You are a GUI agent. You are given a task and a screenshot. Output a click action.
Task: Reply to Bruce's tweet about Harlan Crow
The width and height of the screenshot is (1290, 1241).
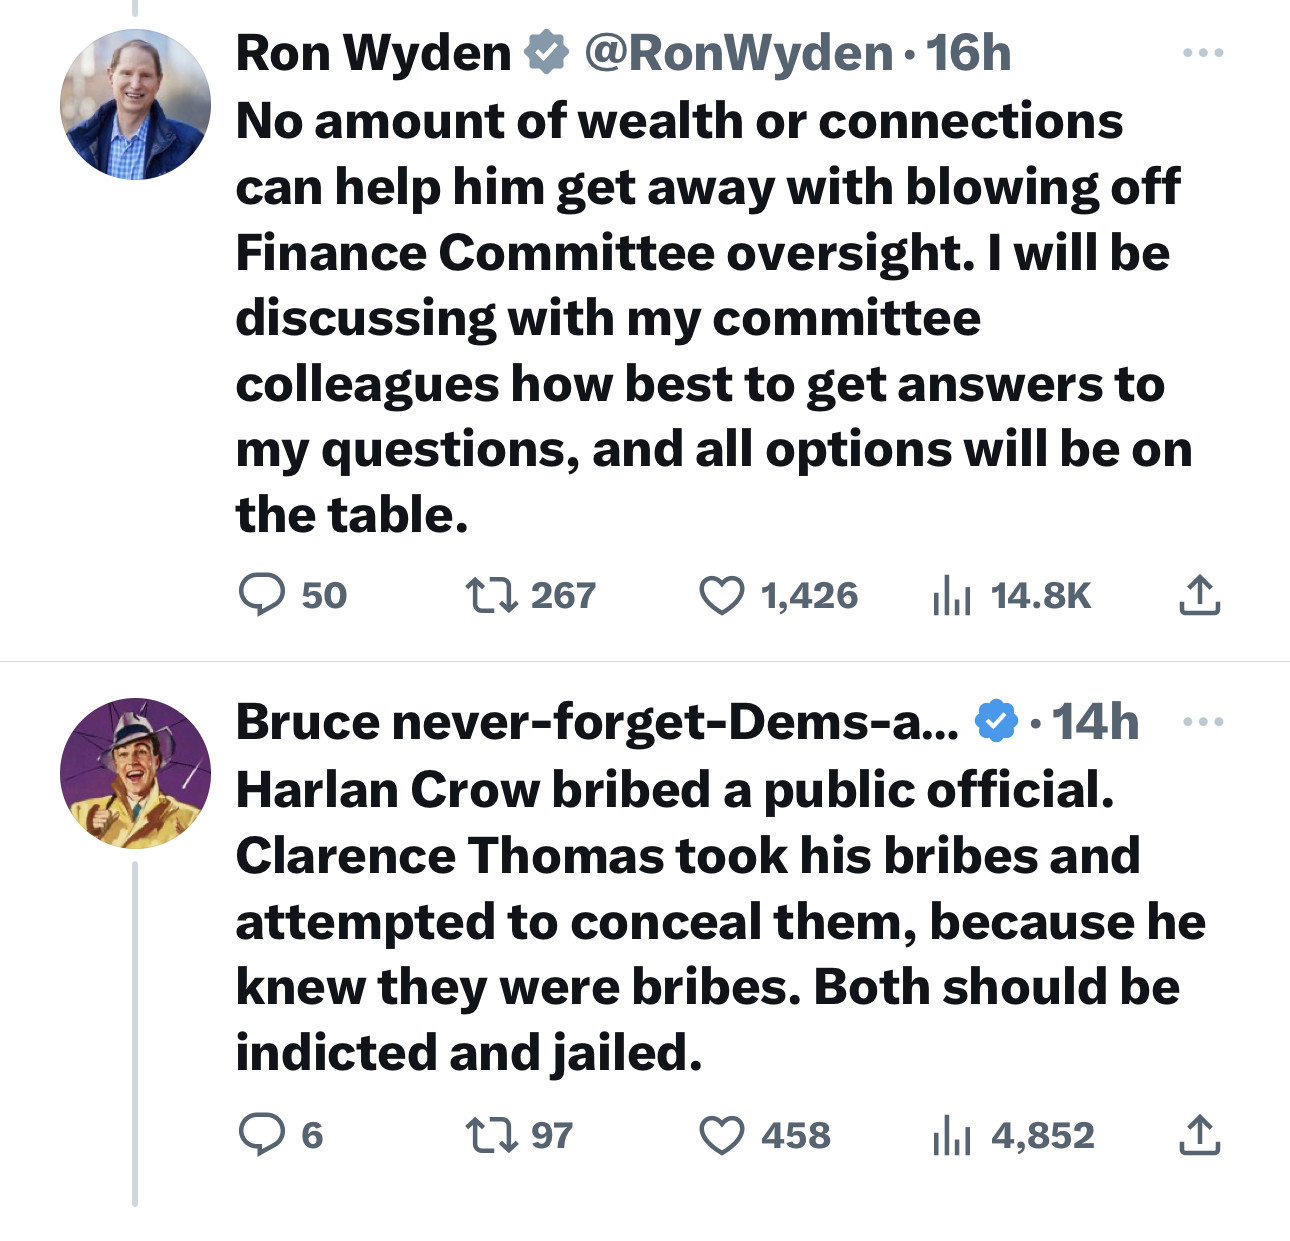pyautogui.click(x=262, y=1136)
